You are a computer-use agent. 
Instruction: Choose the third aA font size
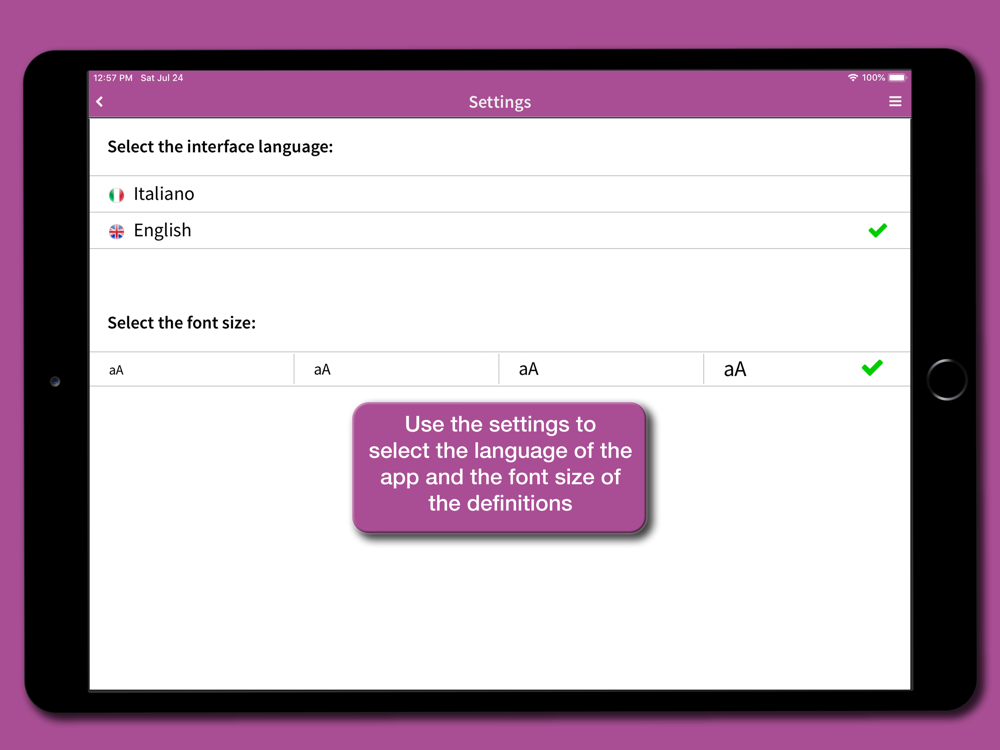point(601,369)
